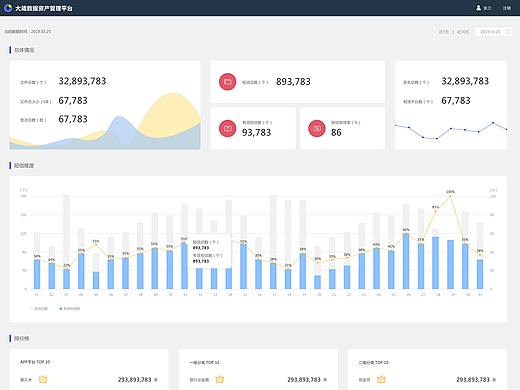Click 293,893,783 in APP platform TOP 10 card

(135, 380)
